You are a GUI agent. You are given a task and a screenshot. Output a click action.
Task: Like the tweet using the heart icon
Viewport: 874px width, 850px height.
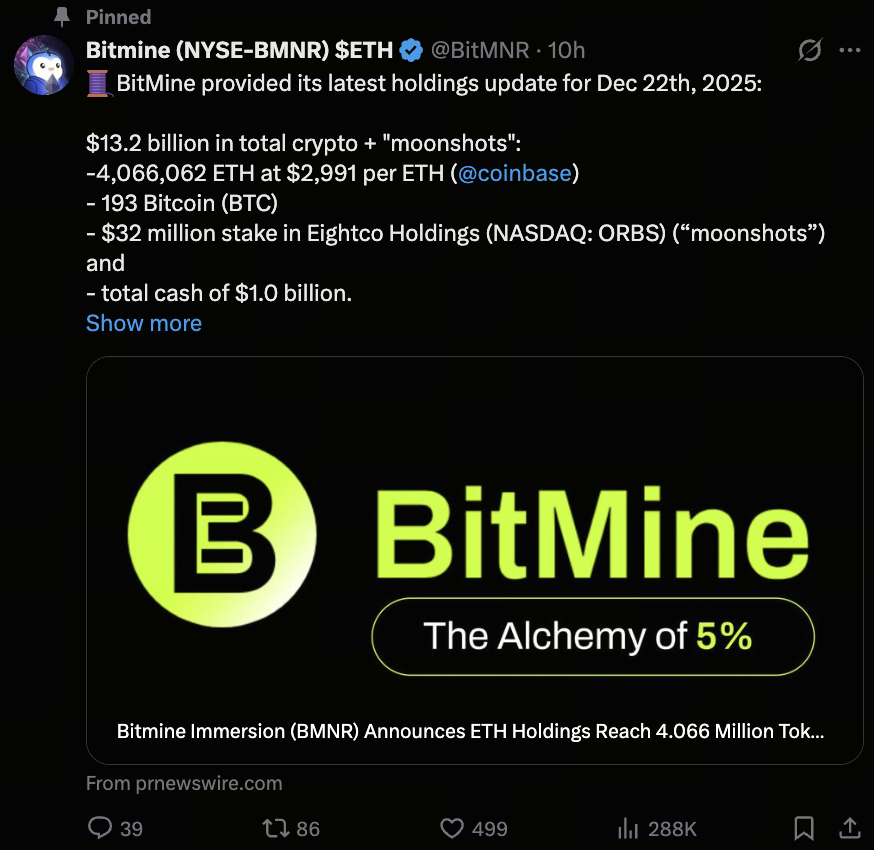(453, 828)
